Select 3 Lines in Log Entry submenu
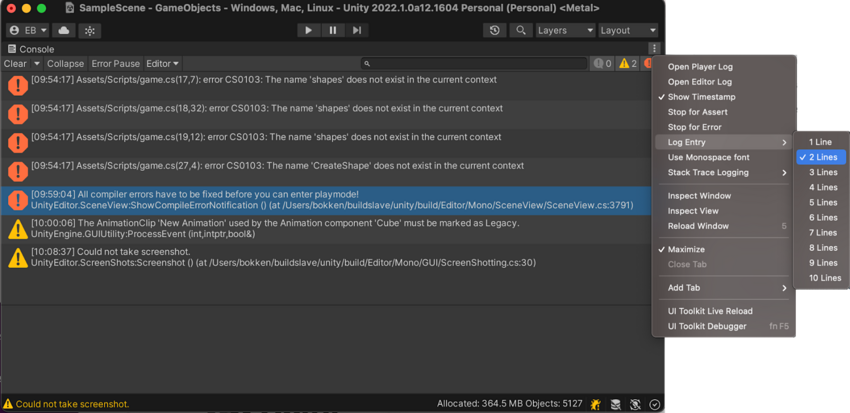850x413 pixels. click(x=823, y=172)
